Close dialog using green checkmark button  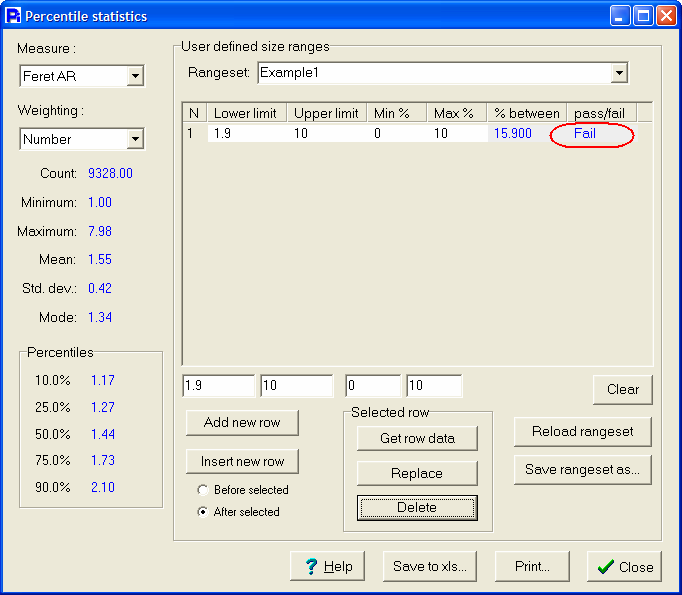pos(624,567)
